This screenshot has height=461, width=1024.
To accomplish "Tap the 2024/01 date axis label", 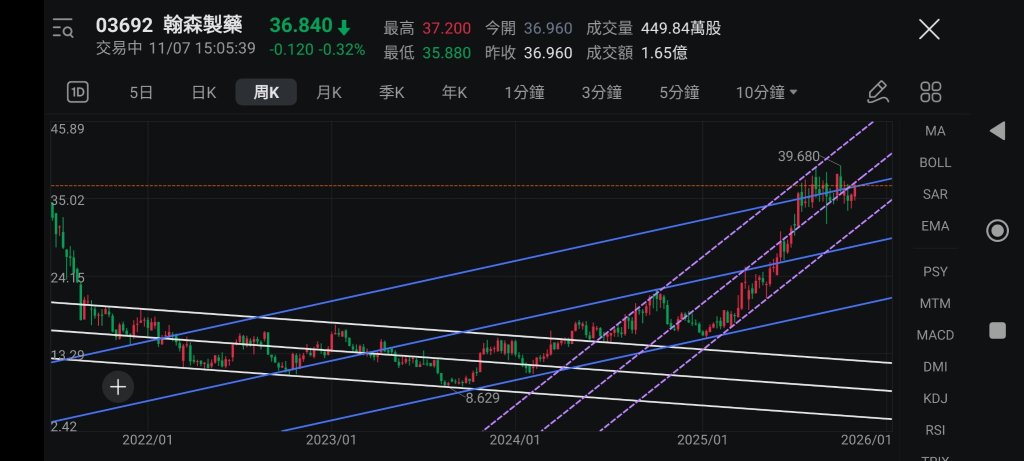I will click(x=516, y=440).
